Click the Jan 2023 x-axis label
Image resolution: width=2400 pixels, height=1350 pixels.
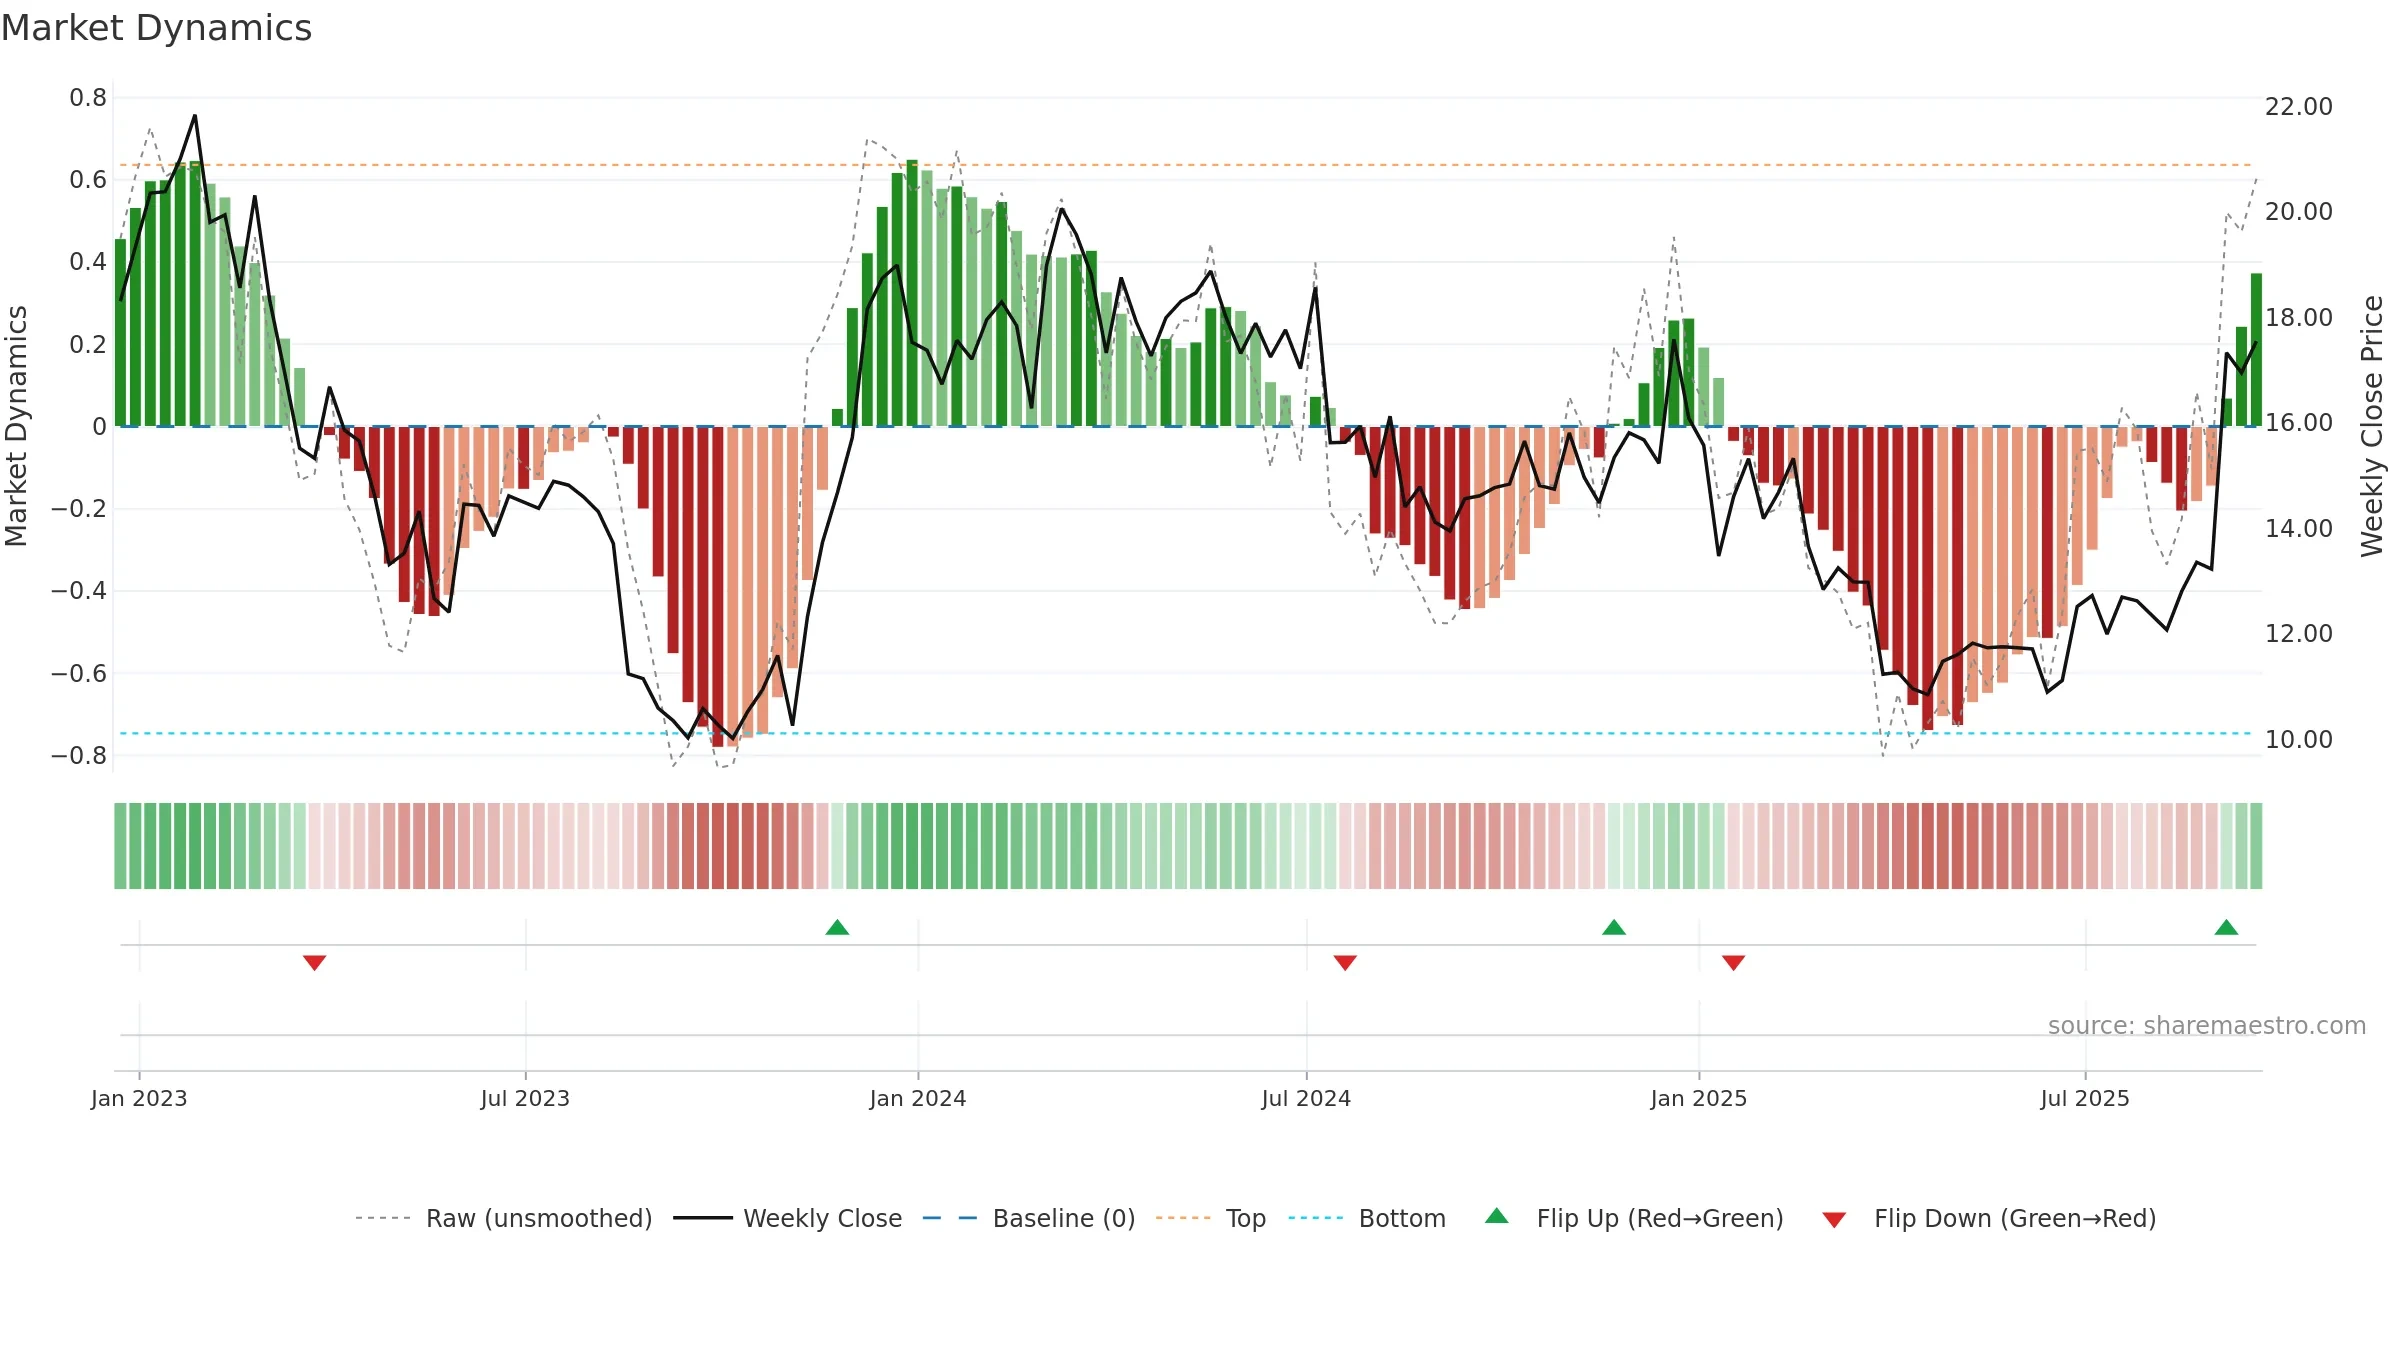(x=139, y=1098)
